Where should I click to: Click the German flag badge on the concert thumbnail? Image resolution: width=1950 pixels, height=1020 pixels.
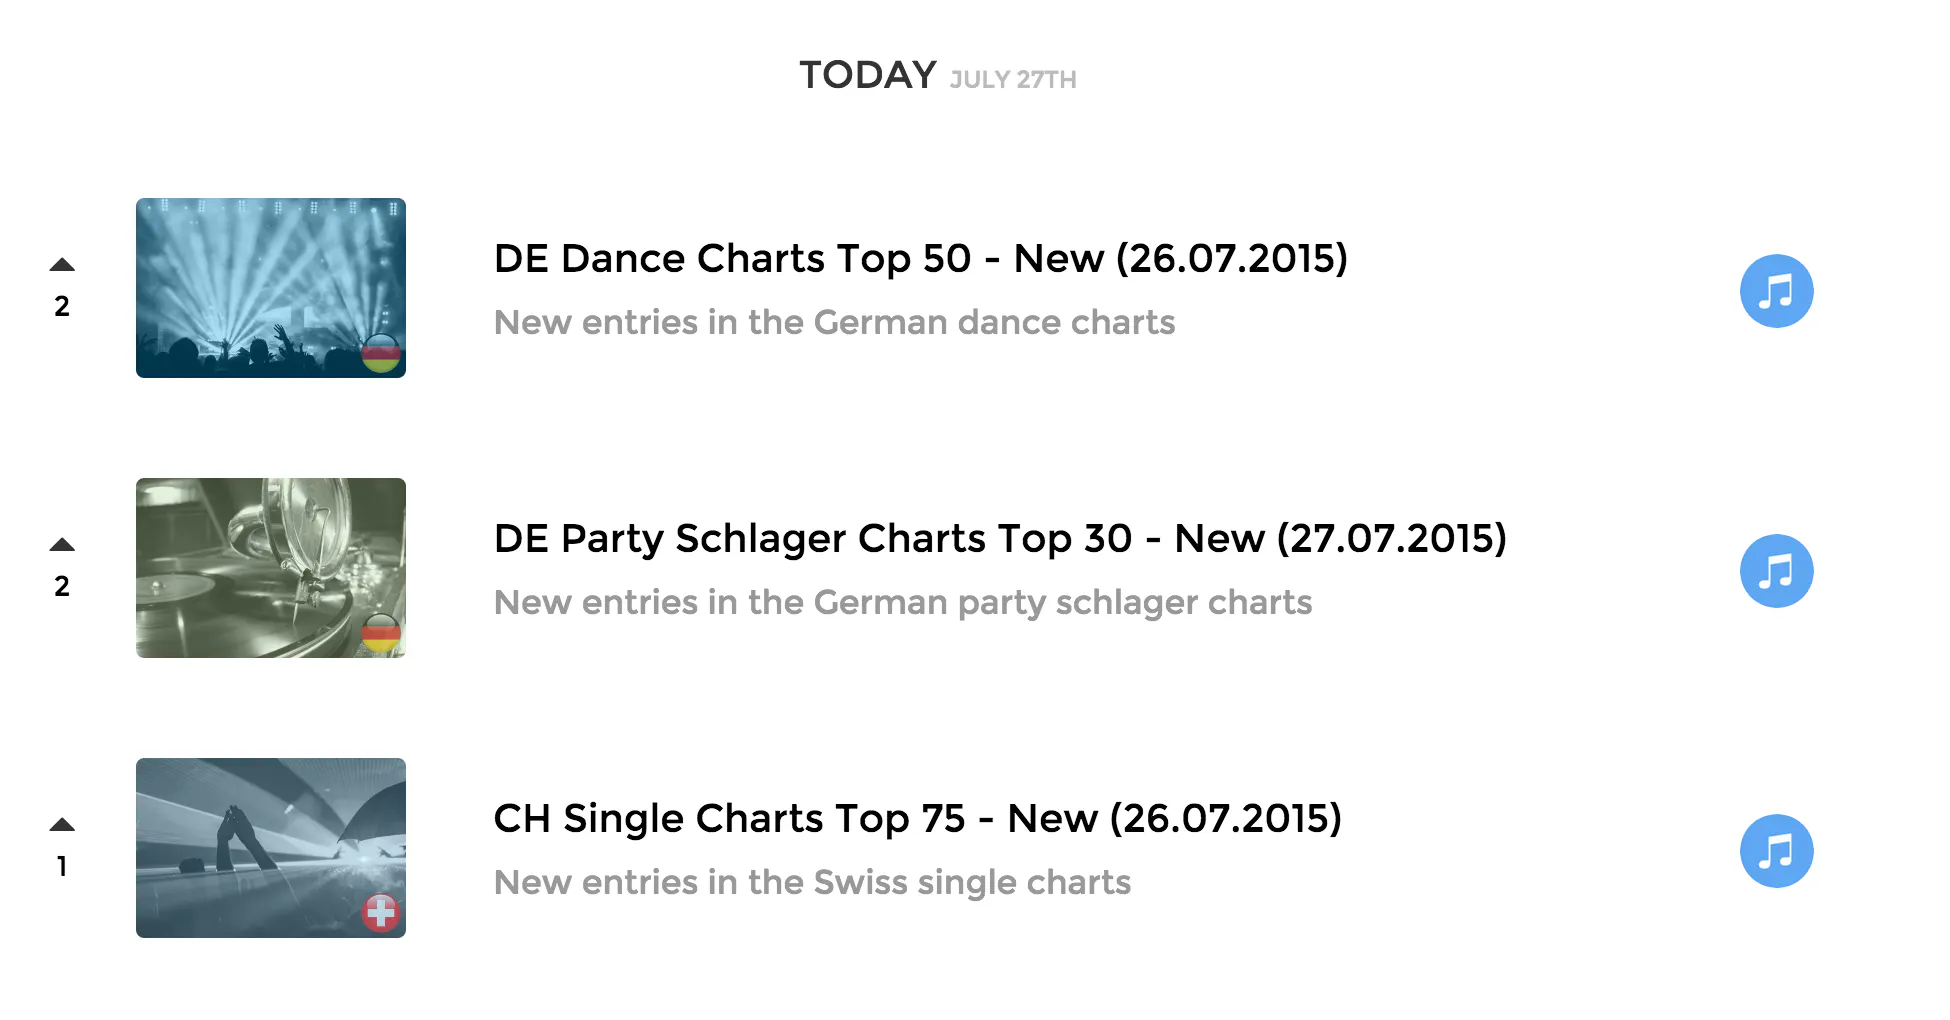pyautogui.click(x=381, y=353)
